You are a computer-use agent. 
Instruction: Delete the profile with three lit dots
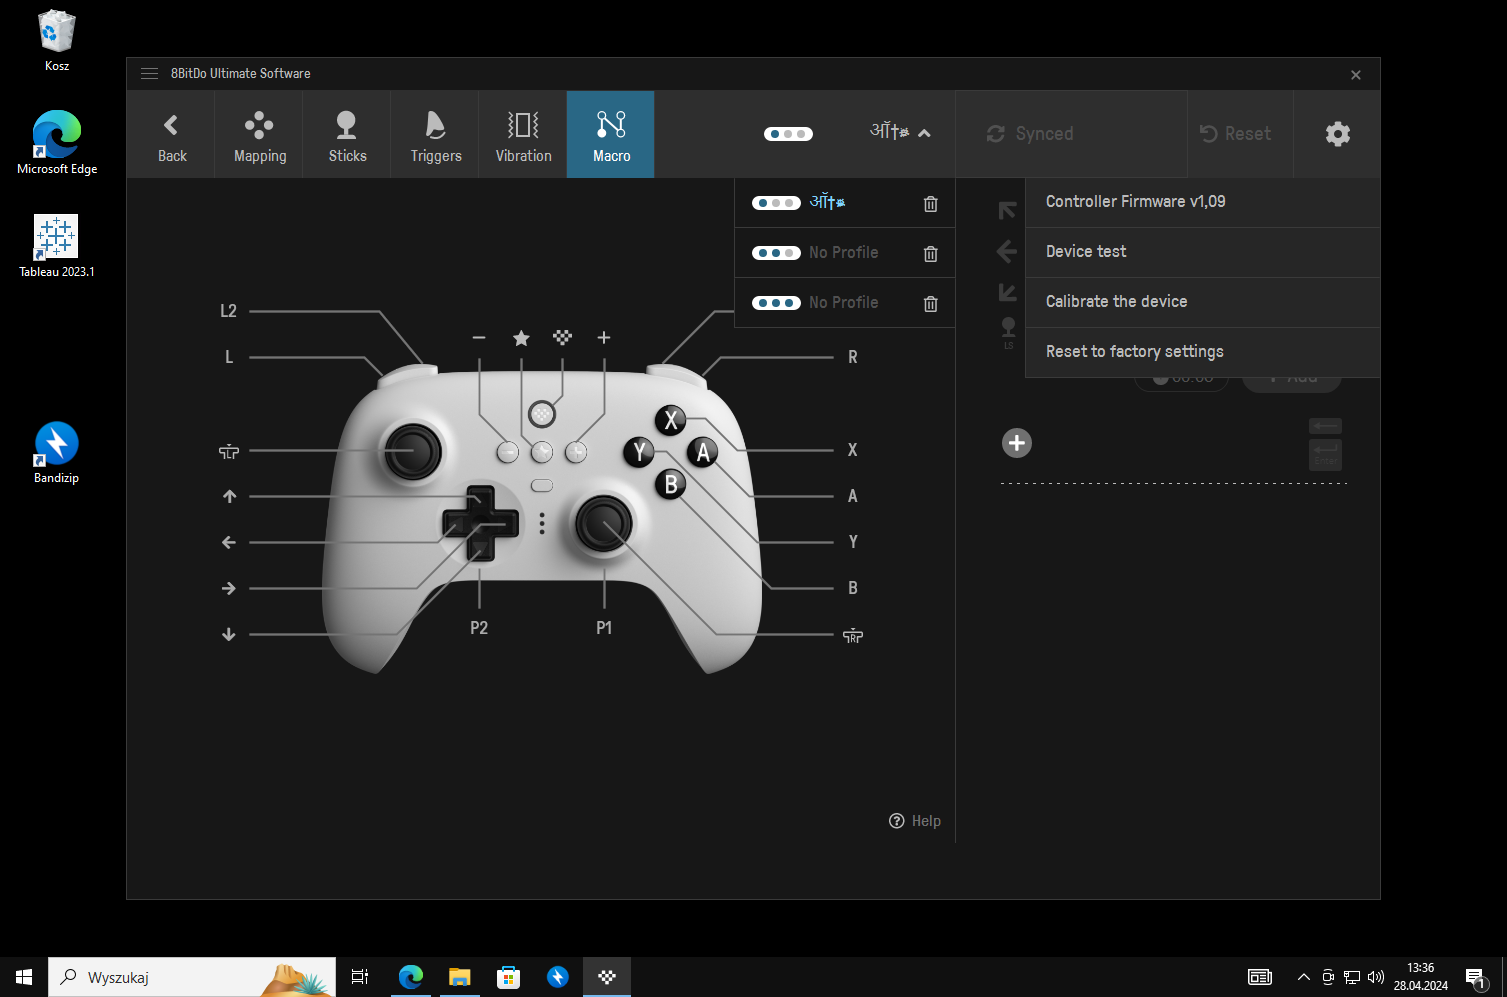point(931,304)
